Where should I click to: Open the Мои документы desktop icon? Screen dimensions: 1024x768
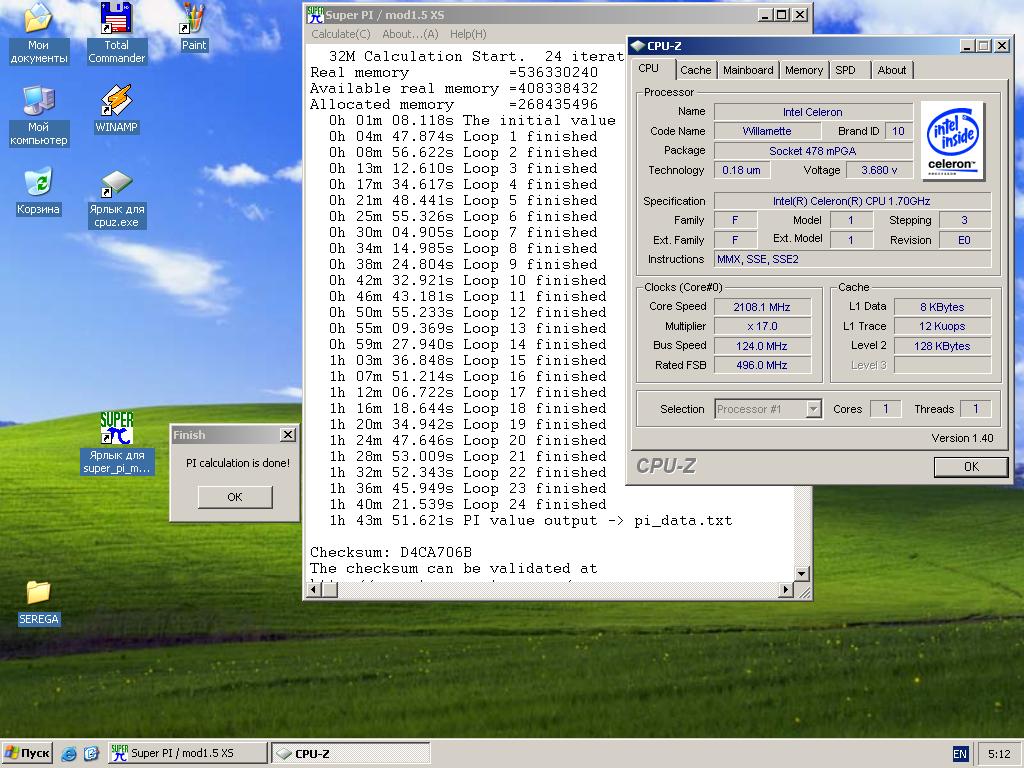[x=39, y=33]
